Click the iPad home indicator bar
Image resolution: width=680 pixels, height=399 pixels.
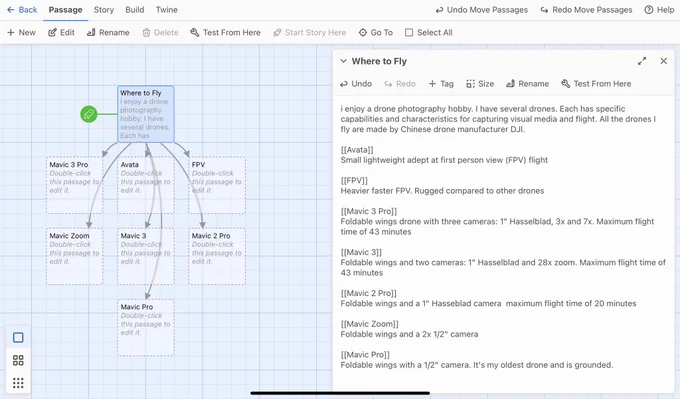click(x=340, y=393)
